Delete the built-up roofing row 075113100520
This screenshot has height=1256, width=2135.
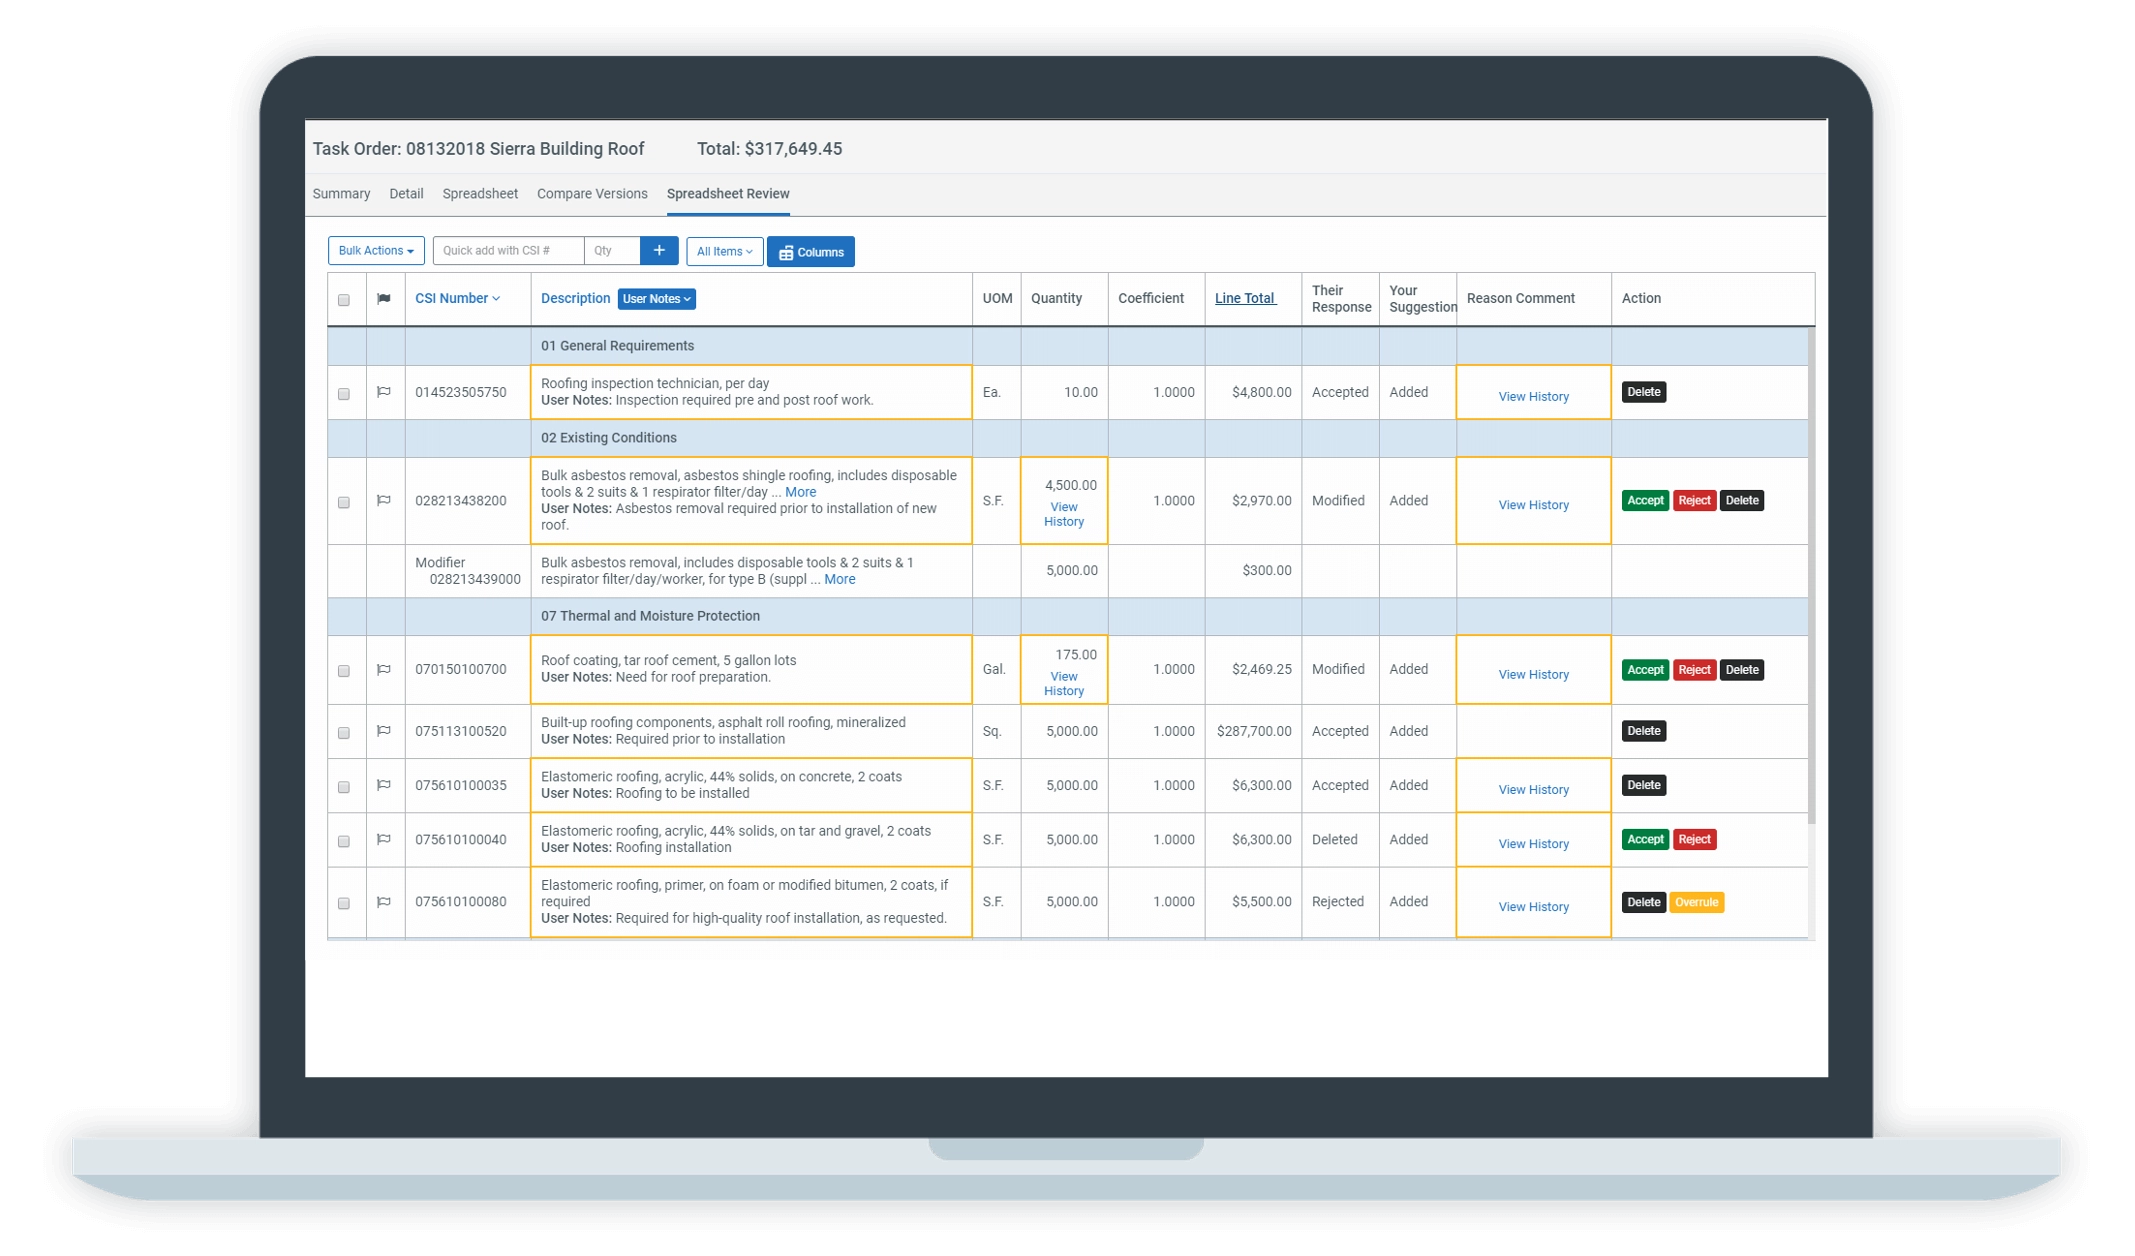coord(1643,731)
